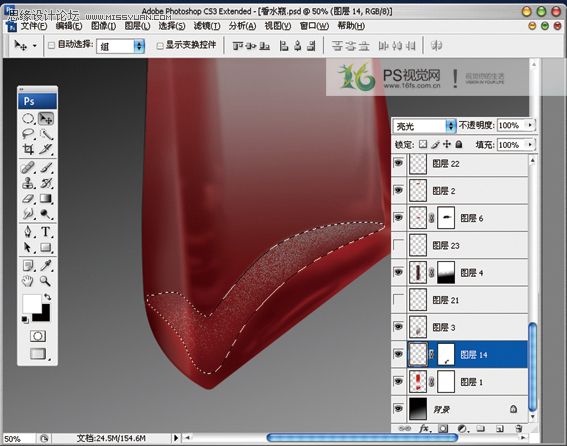Select the Blur tool
The width and height of the screenshot is (567, 446).
28,213
